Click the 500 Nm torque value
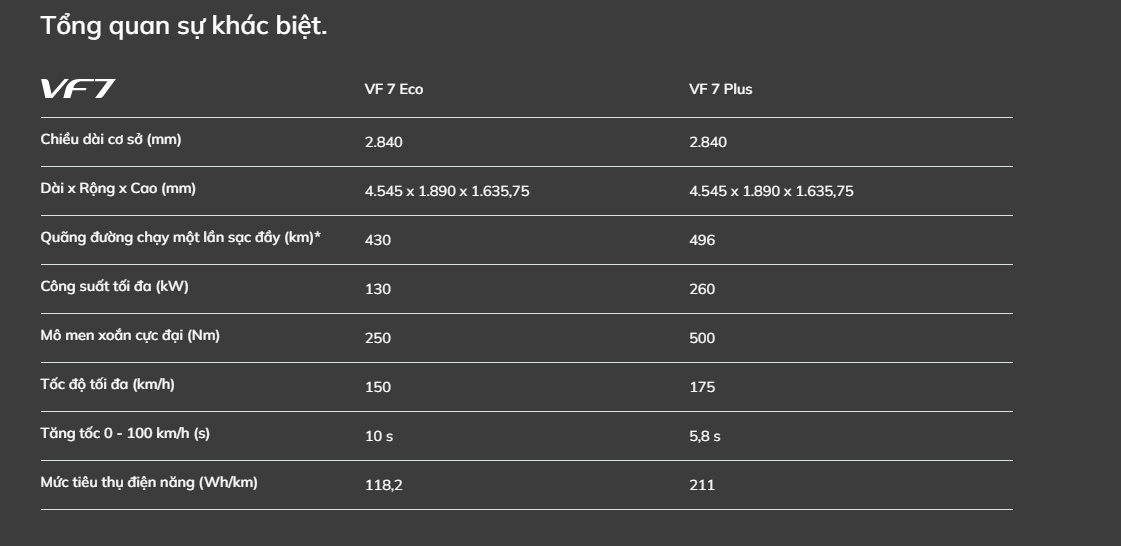Viewport: 1121px width, 546px height. point(702,338)
